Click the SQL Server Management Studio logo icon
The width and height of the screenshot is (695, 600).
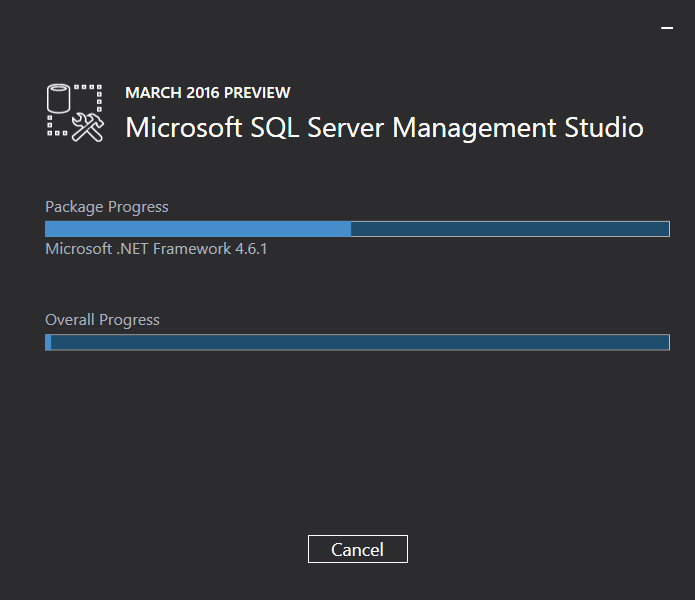pos(75,113)
